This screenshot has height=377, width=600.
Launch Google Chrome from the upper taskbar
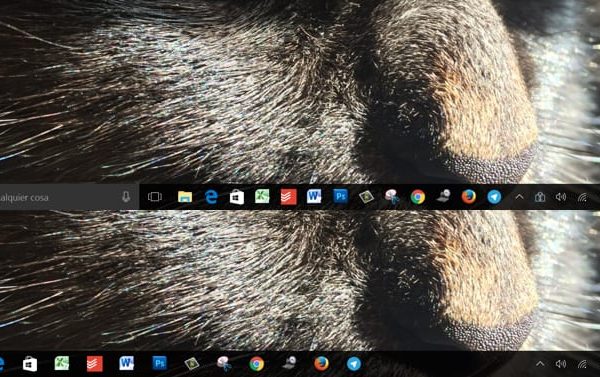tap(418, 197)
